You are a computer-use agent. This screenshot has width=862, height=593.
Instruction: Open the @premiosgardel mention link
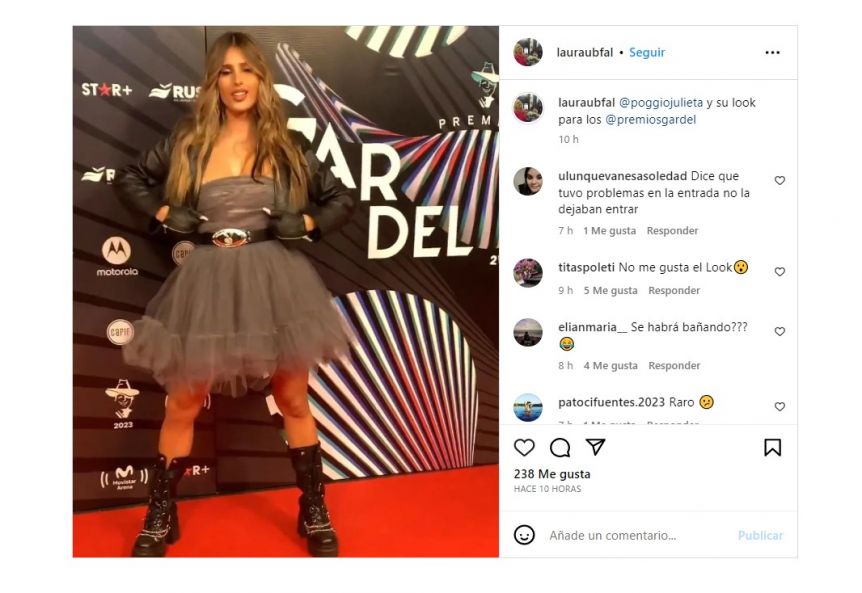[650, 120]
